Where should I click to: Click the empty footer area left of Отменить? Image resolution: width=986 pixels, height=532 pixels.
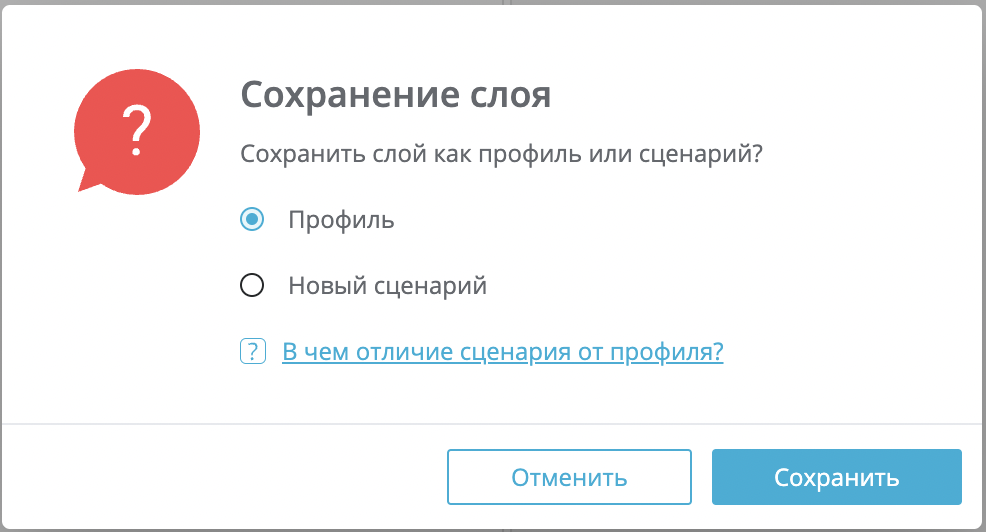[224, 477]
